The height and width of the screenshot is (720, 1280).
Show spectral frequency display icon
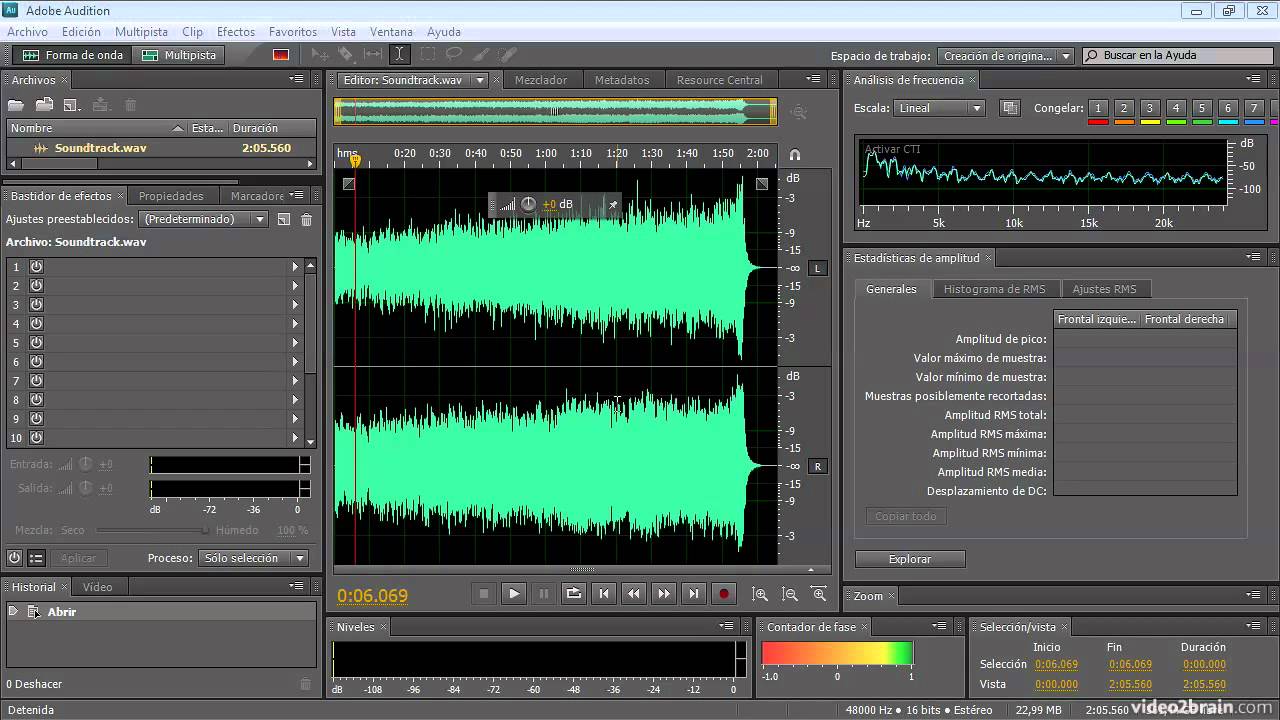(281, 55)
